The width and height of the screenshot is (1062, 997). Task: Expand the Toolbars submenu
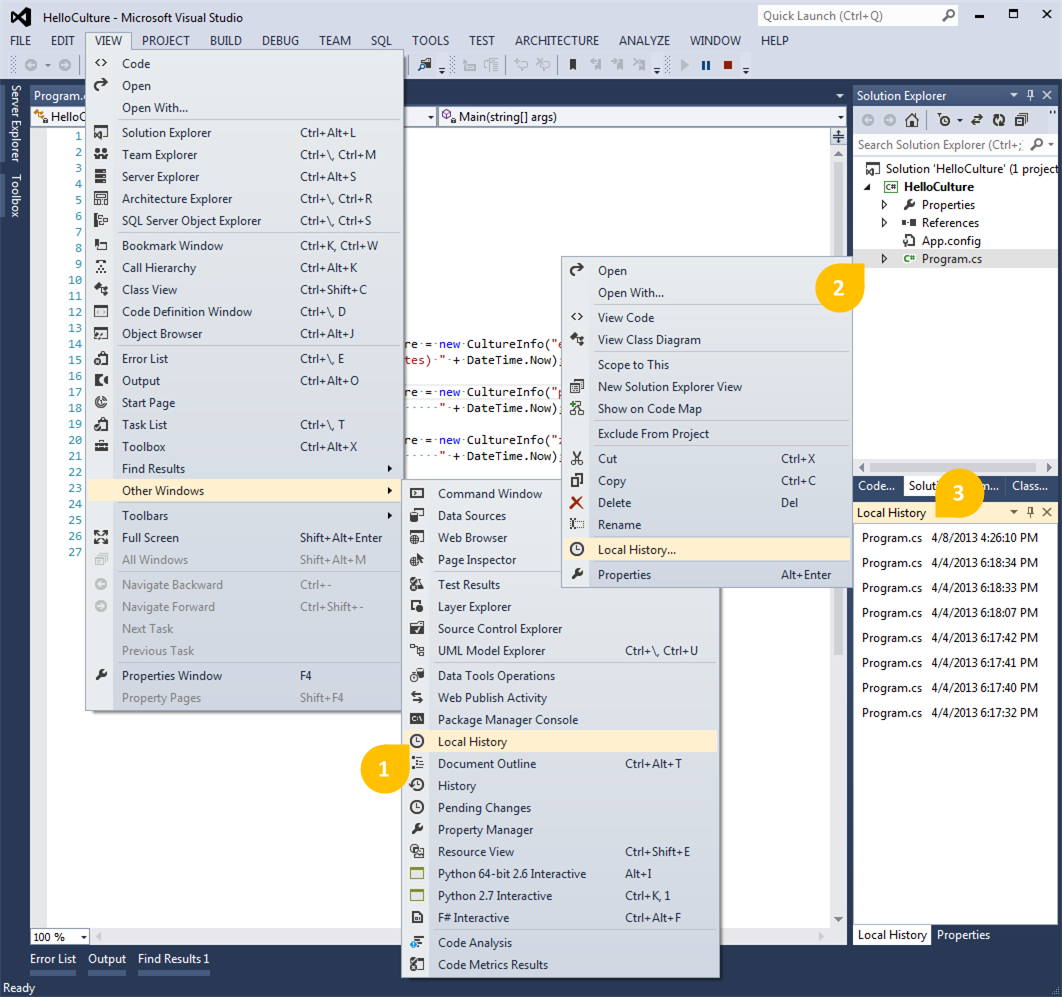pos(244,515)
